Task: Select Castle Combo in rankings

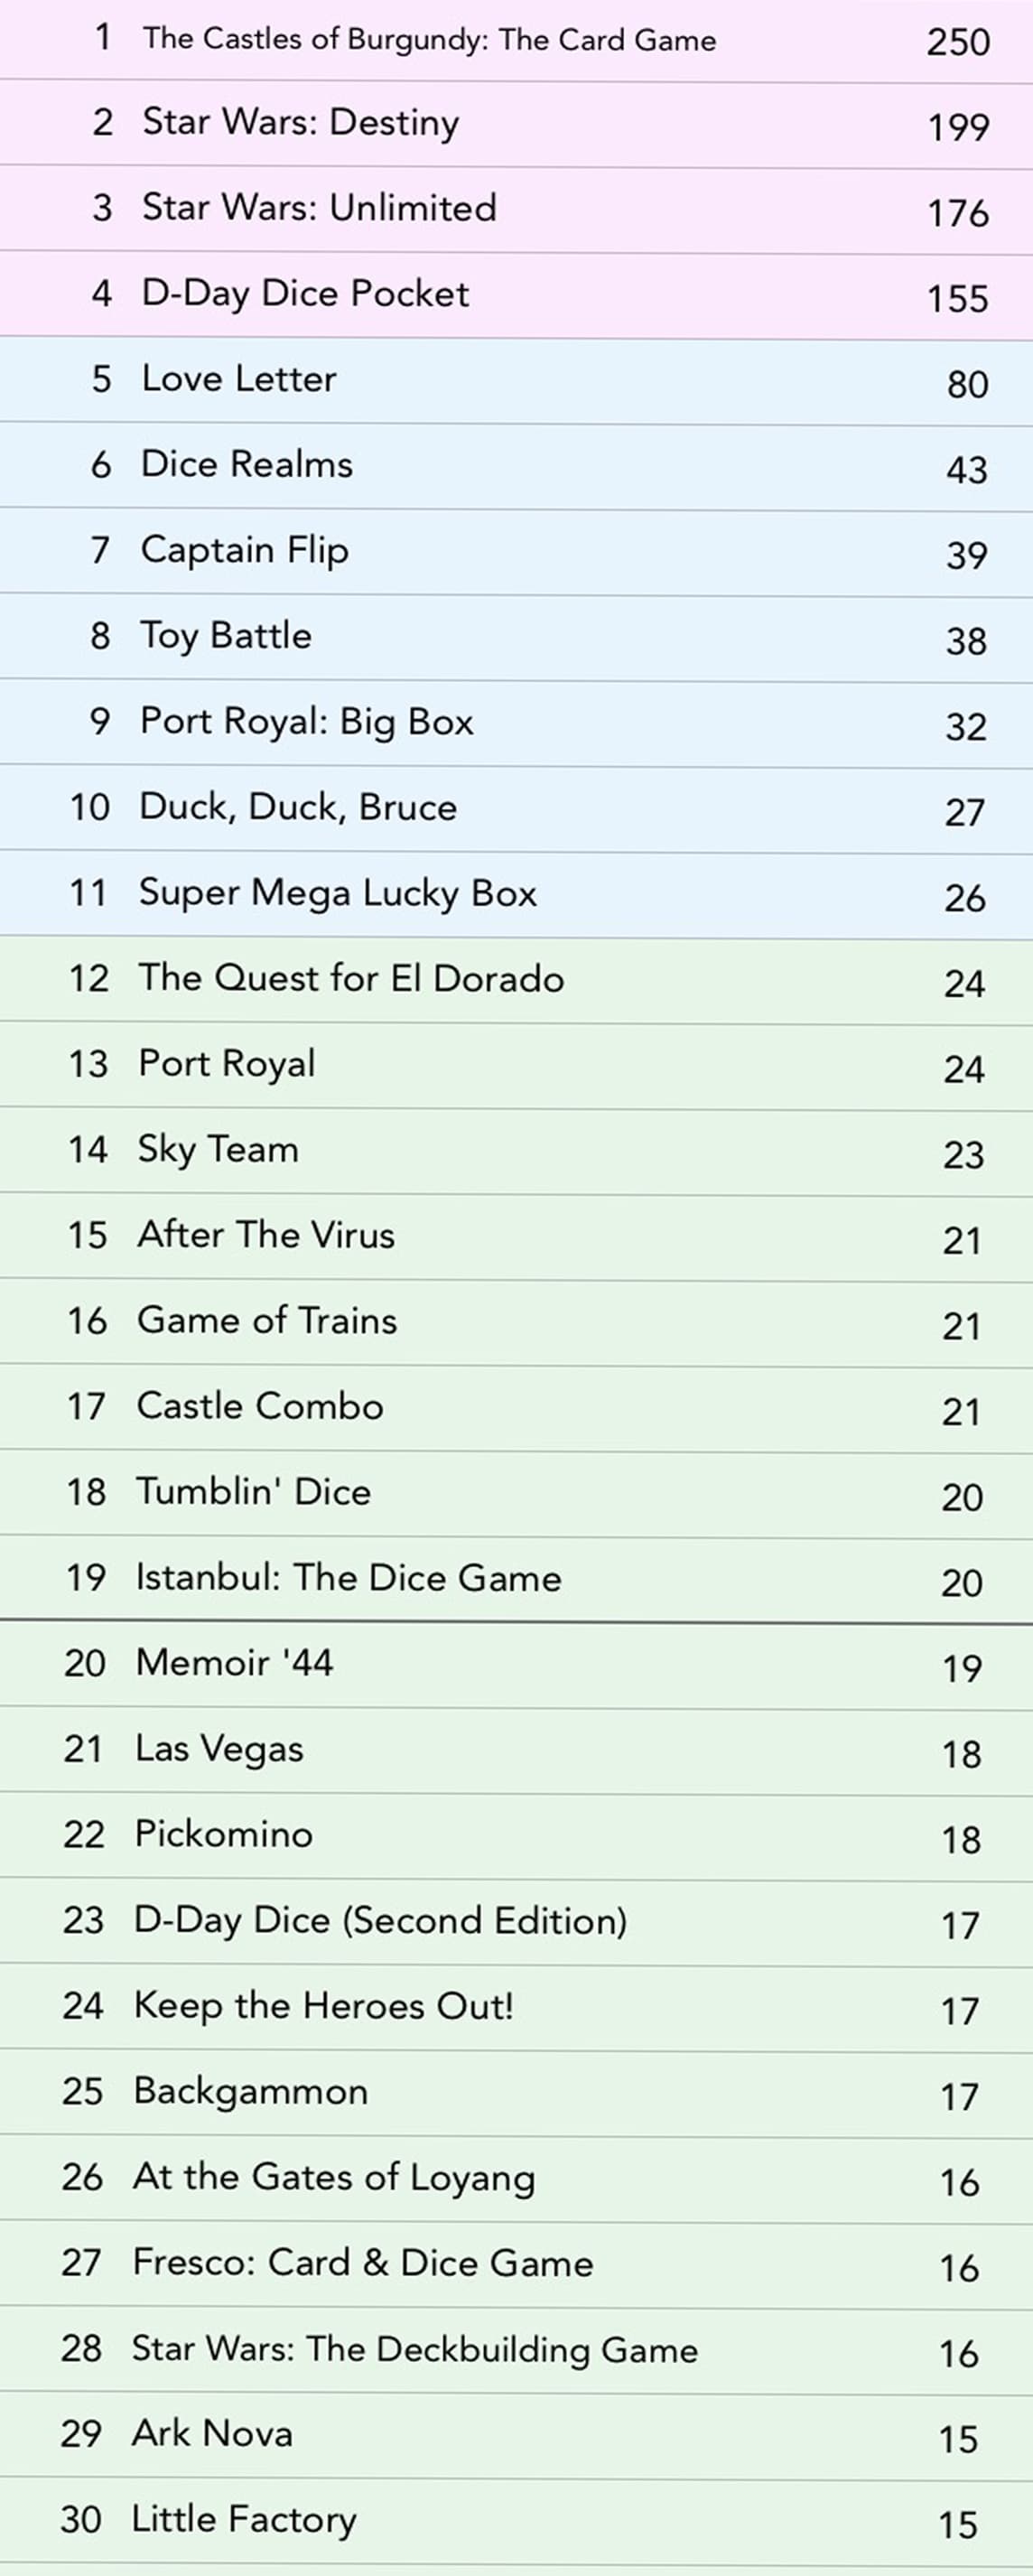Action: pos(260,1406)
